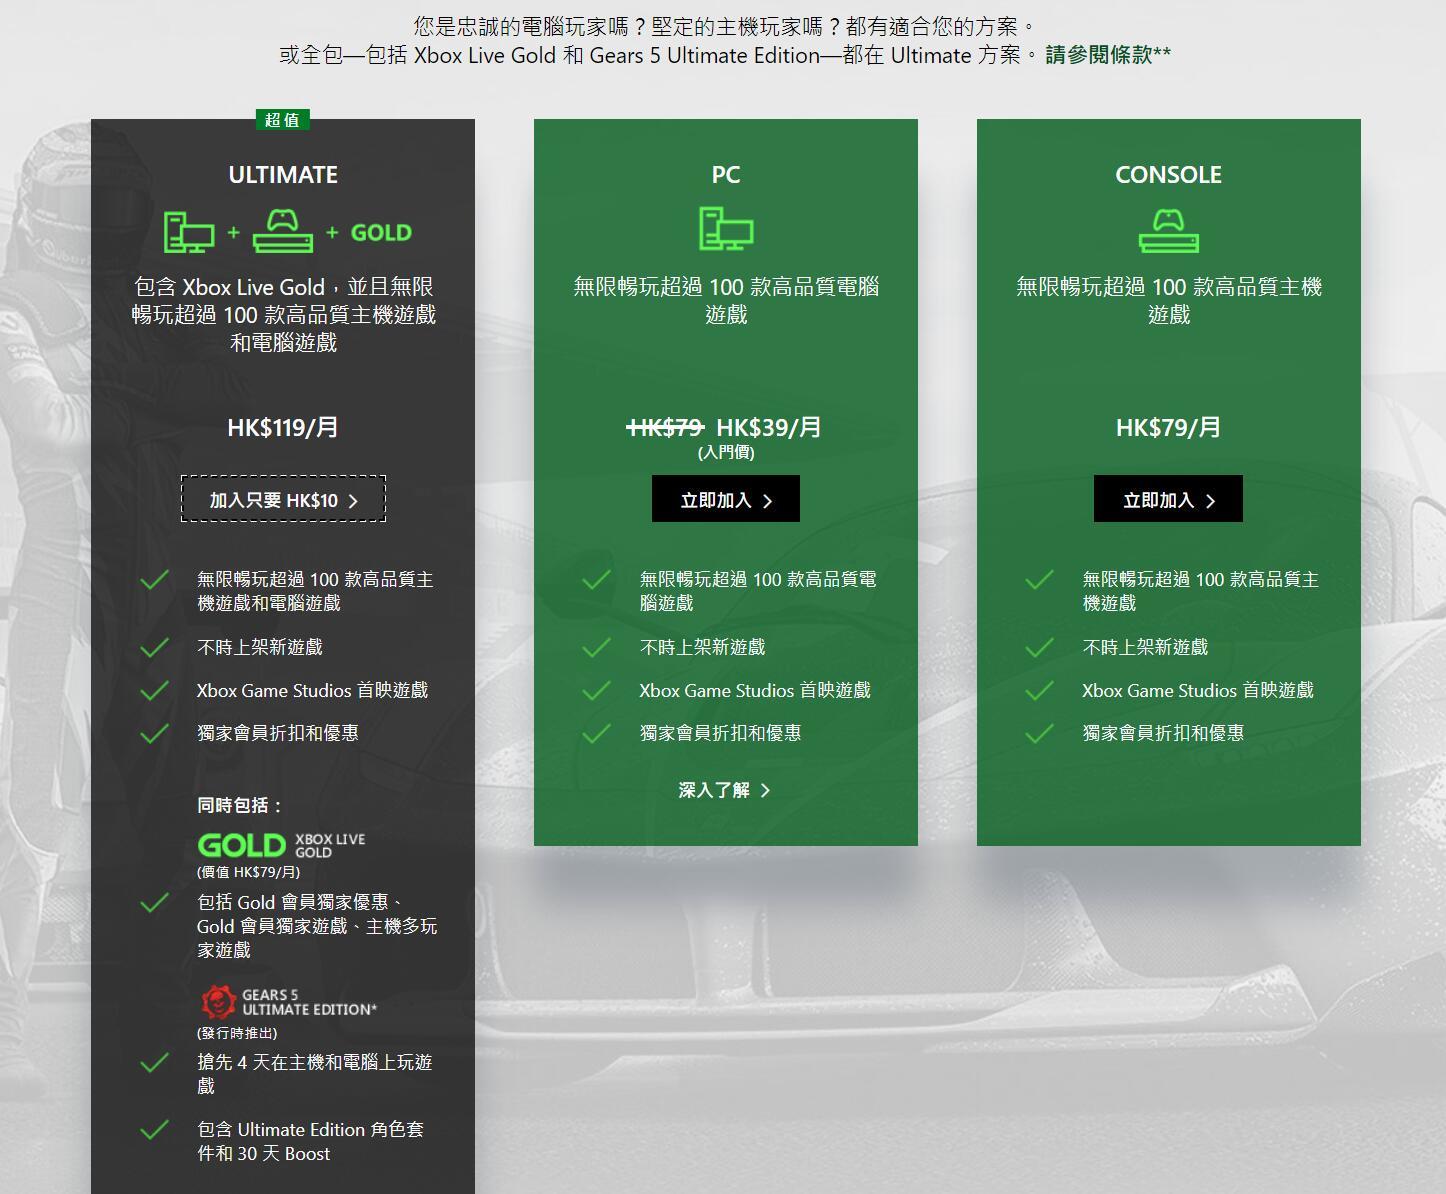Click the (發行時推出) text
Image resolution: width=1446 pixels, height=1194 pixels.
237,1033
